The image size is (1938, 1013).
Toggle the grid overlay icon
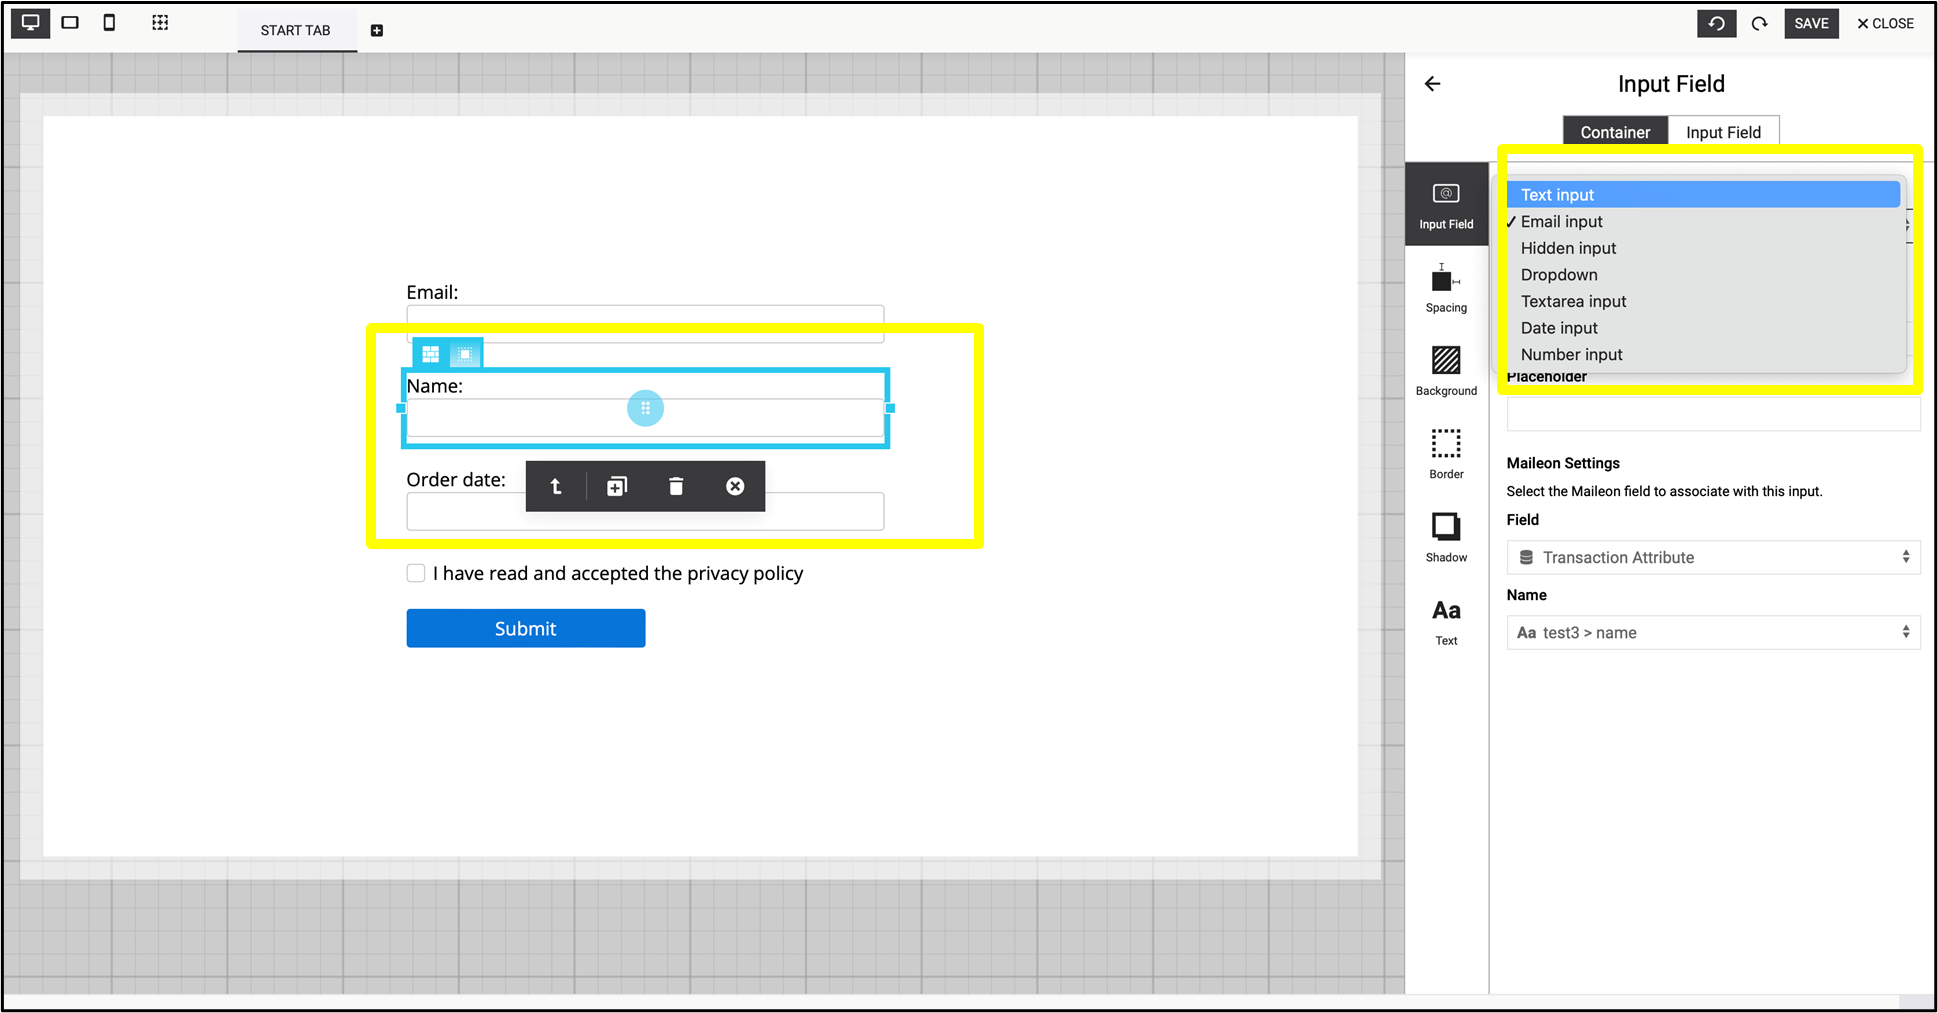coord(160,22)
